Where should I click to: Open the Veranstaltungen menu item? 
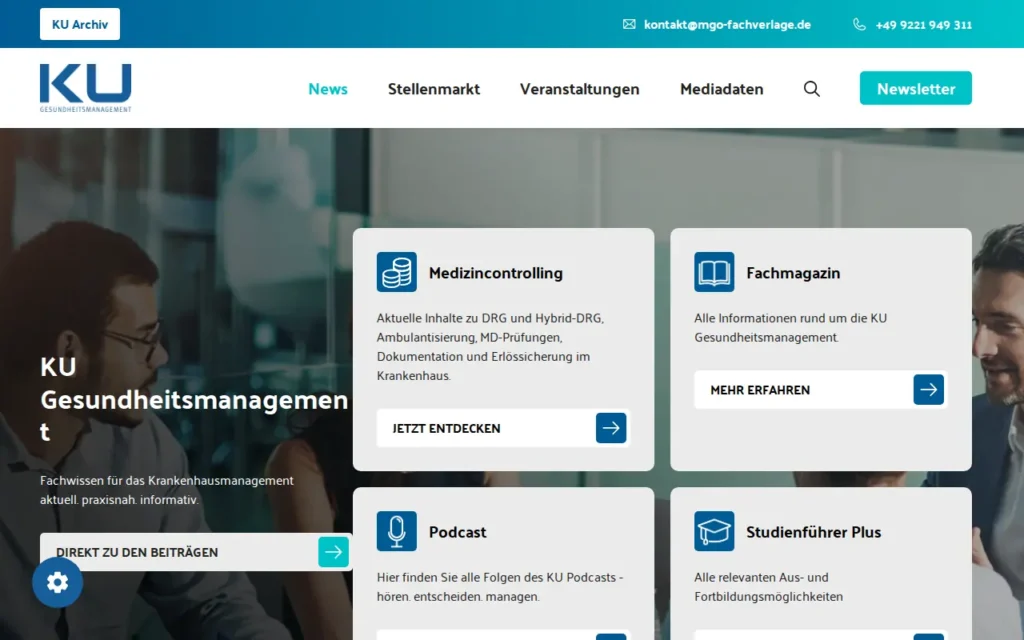click(579, 89)
